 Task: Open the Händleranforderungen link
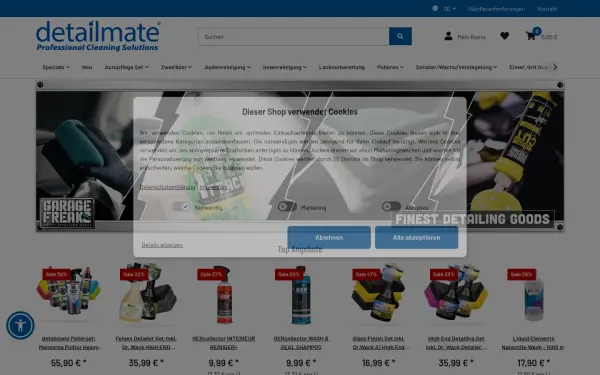point(496,8)
